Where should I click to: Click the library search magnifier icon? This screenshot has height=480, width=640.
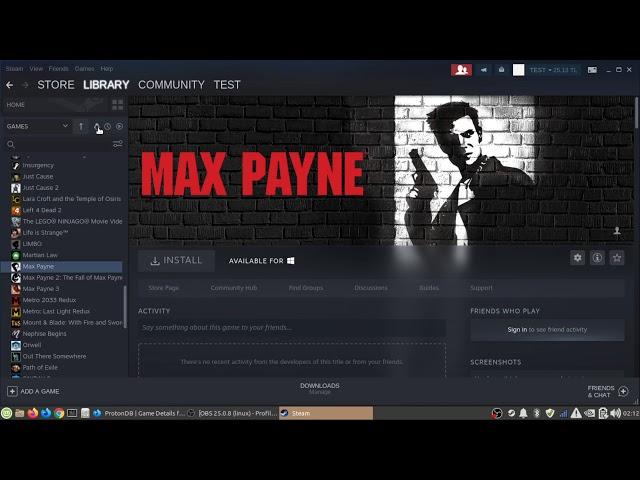pos(11,144)
